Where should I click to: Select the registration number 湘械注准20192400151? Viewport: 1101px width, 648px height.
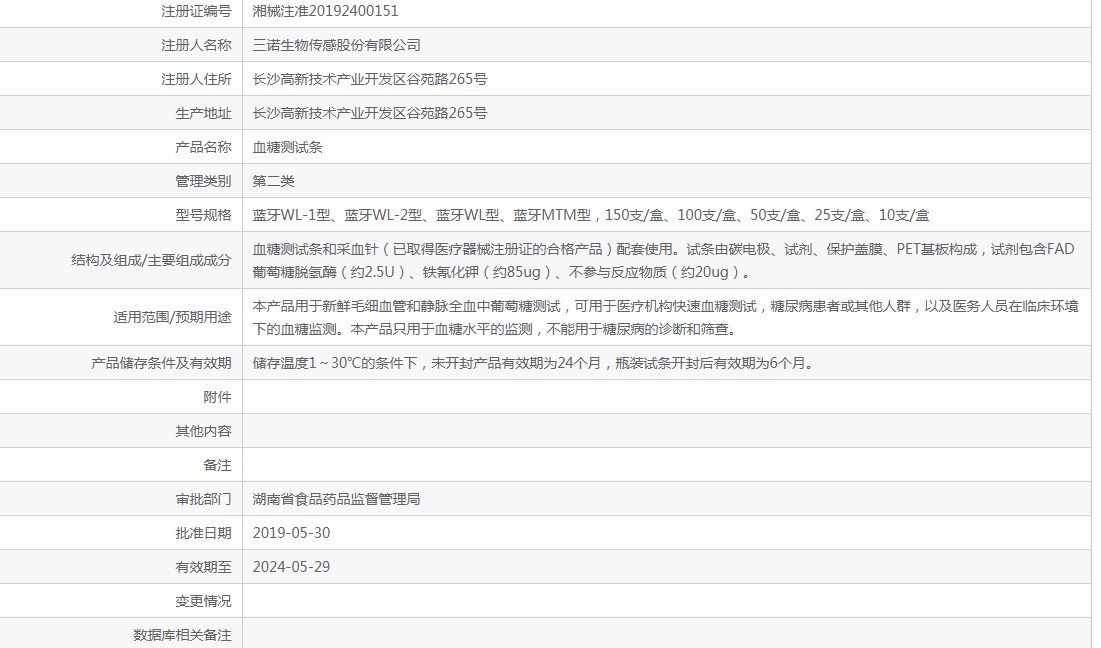[x=325, y=11]
